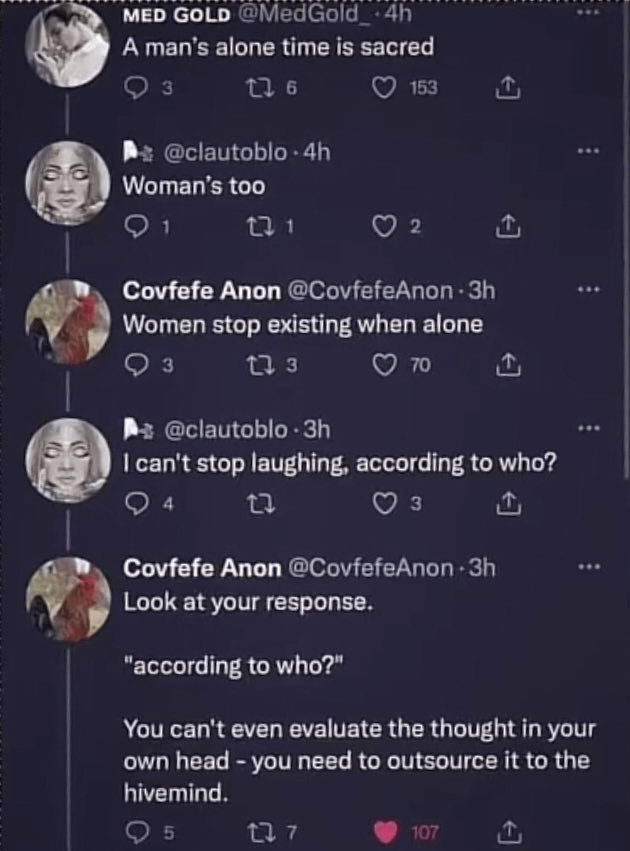Open more options on MED GOLD's tweet
630x851 pixels.
[x=588, y=11]
